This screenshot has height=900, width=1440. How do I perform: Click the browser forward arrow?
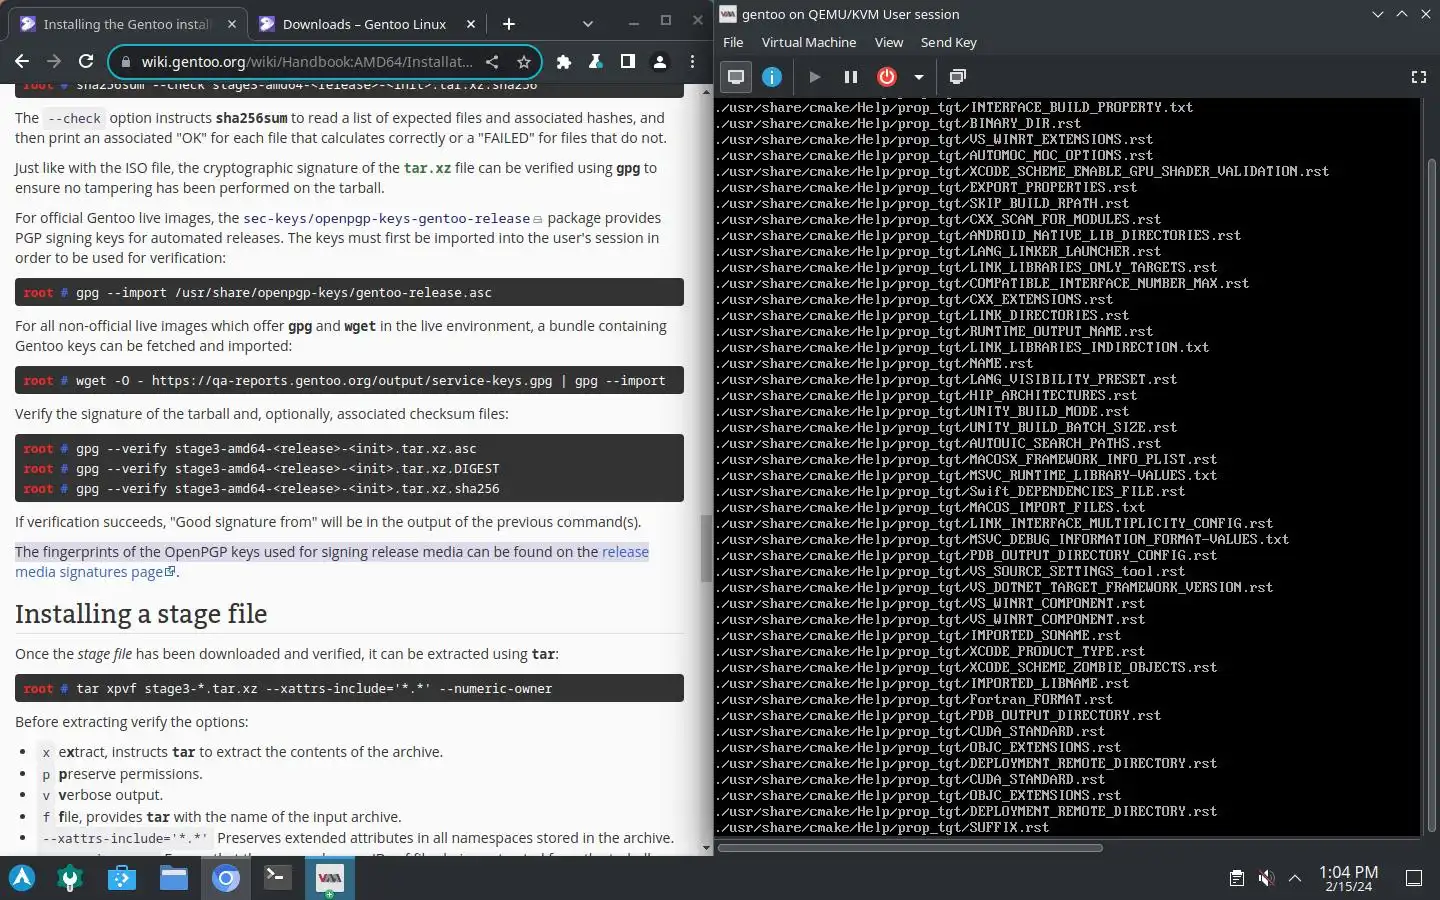pos(54,62)
